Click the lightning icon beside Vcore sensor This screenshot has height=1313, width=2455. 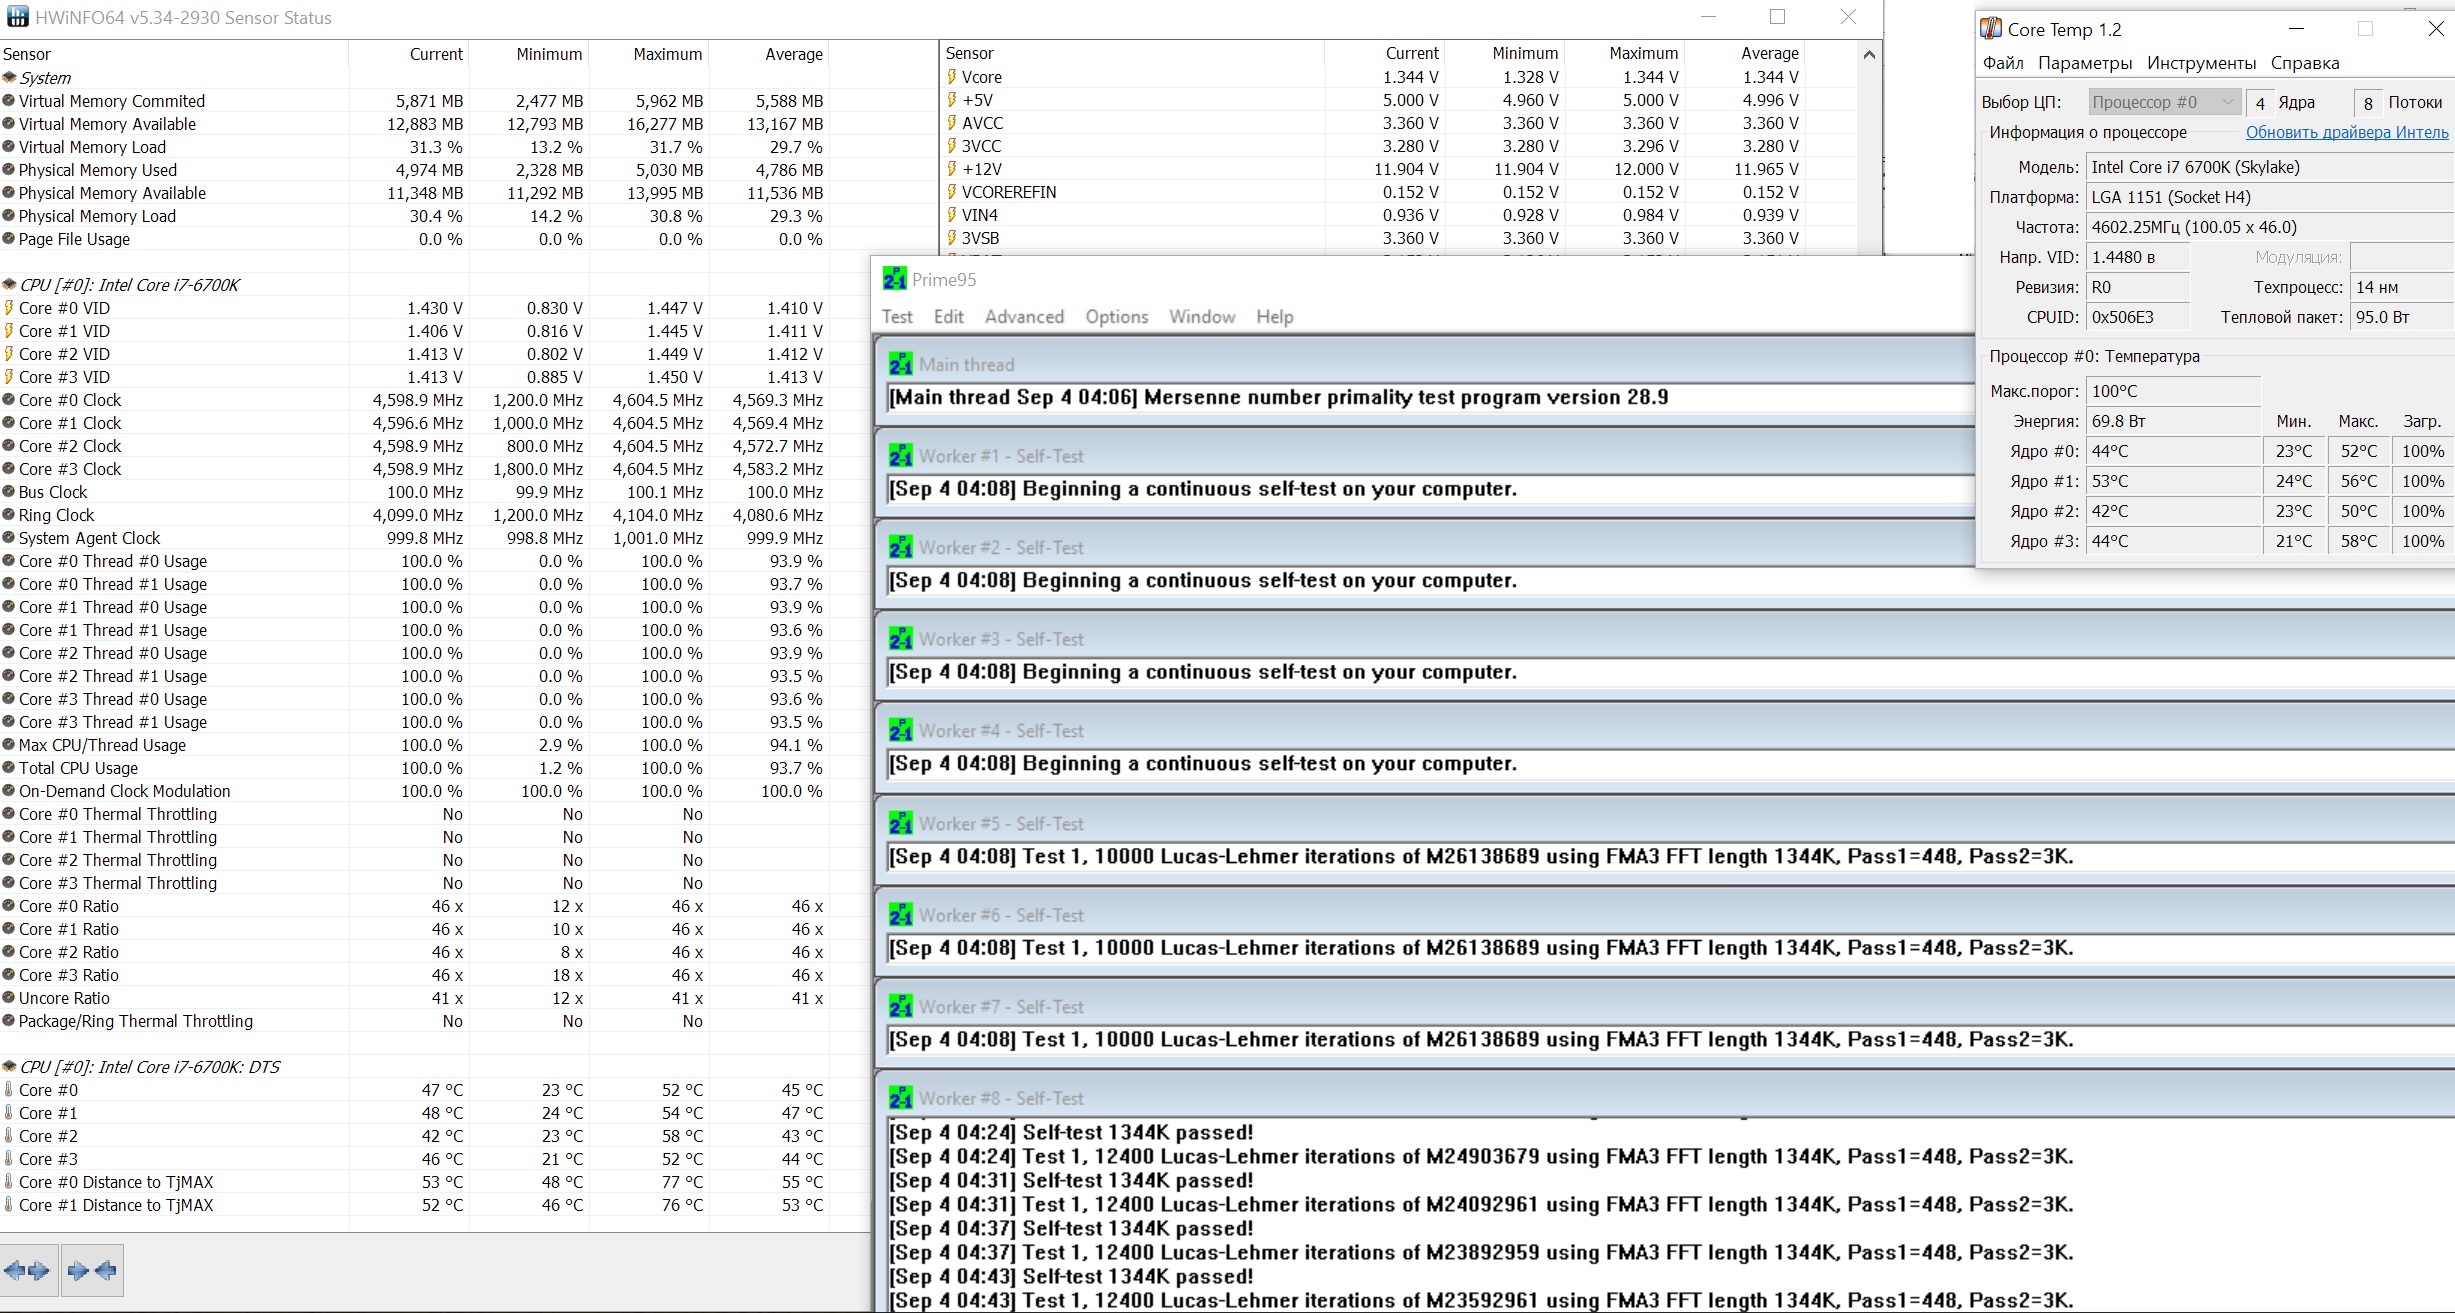coord(951,77)
